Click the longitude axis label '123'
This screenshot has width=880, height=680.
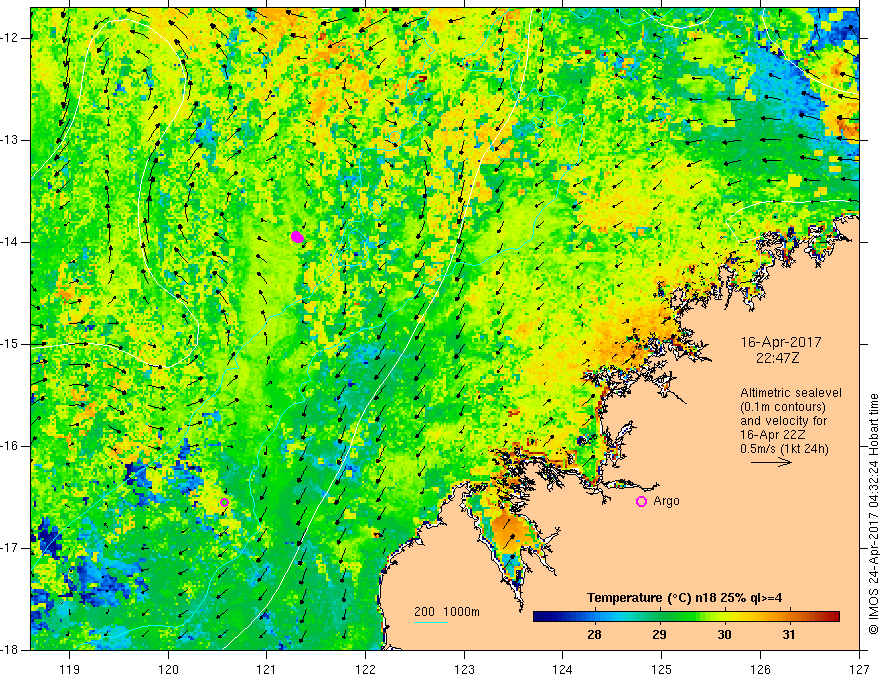464,669
